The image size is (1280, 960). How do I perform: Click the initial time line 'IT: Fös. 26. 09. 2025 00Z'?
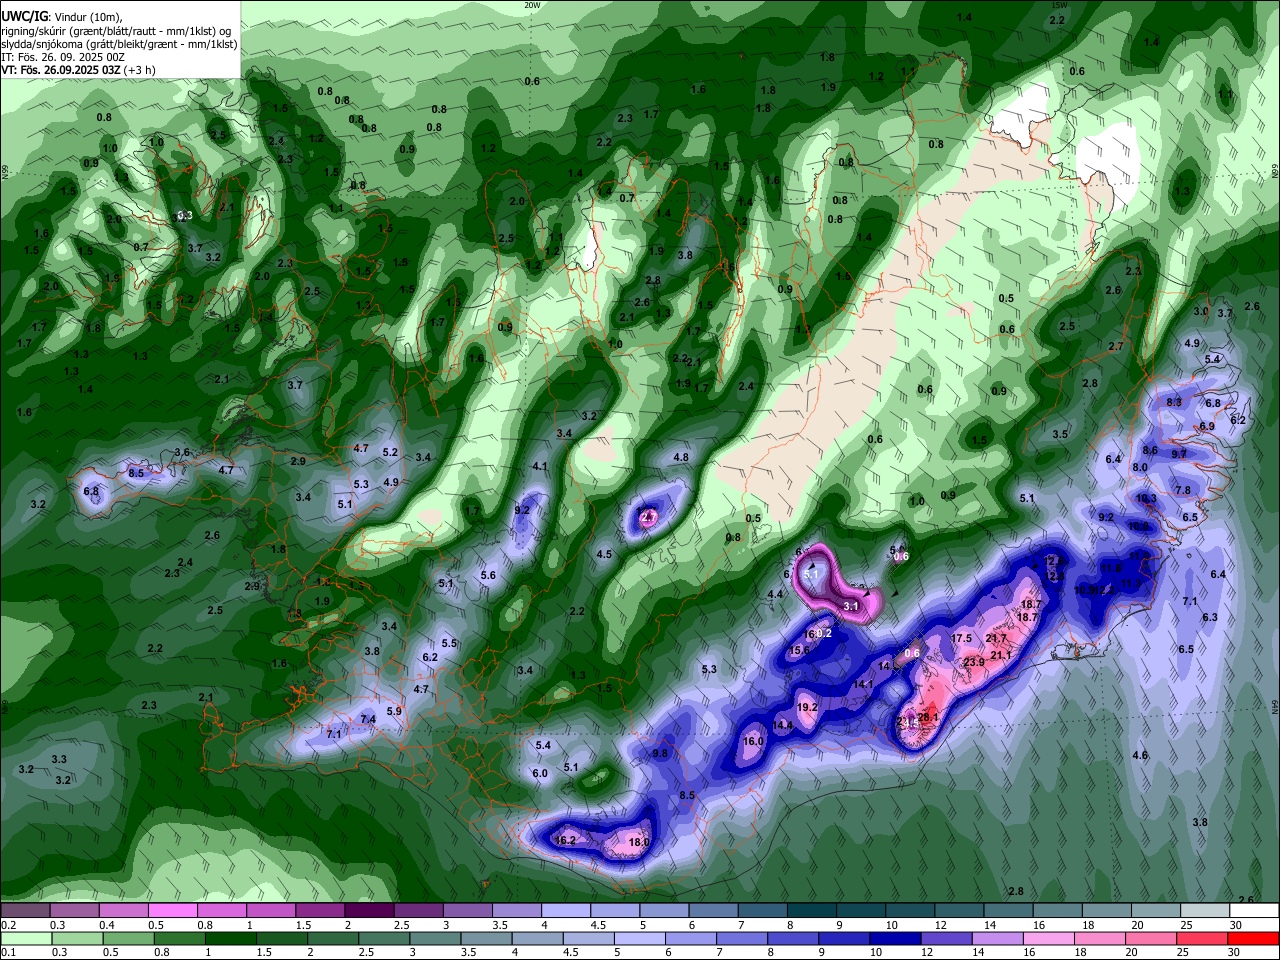63,57
